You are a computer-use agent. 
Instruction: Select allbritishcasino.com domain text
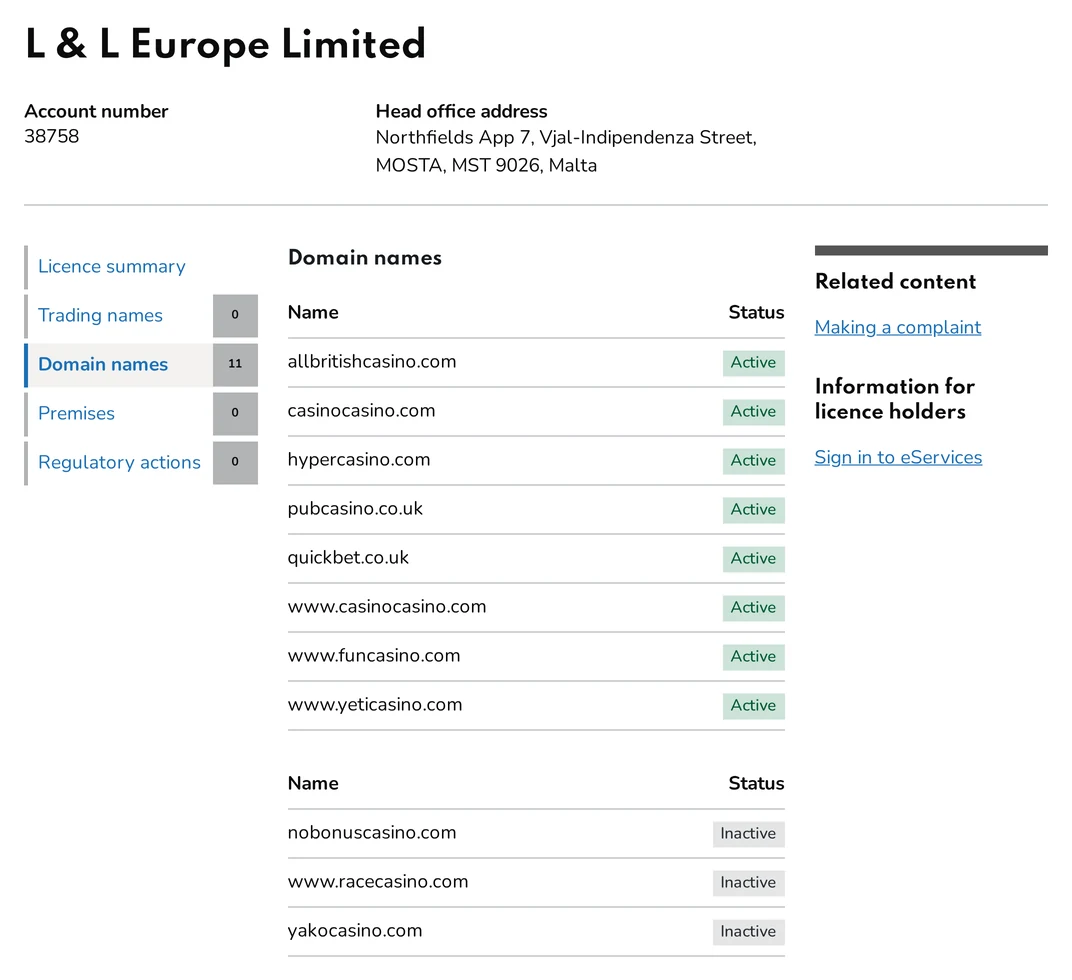tap(372, 362)
